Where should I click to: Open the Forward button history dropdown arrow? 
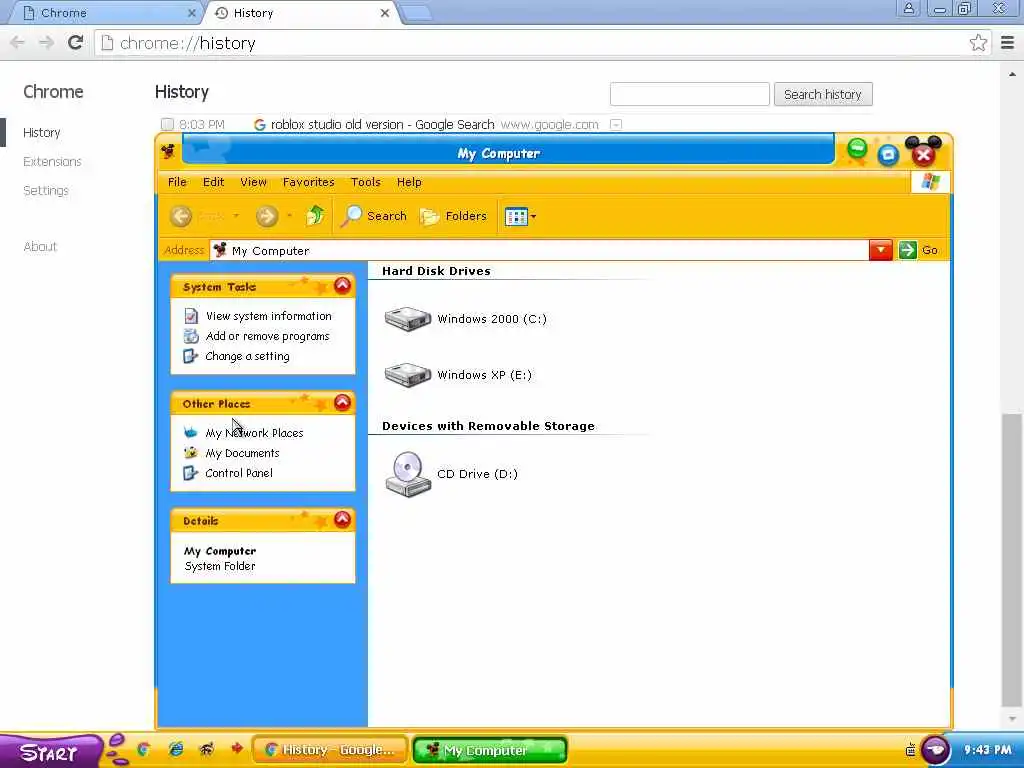[x=289, y=216]
